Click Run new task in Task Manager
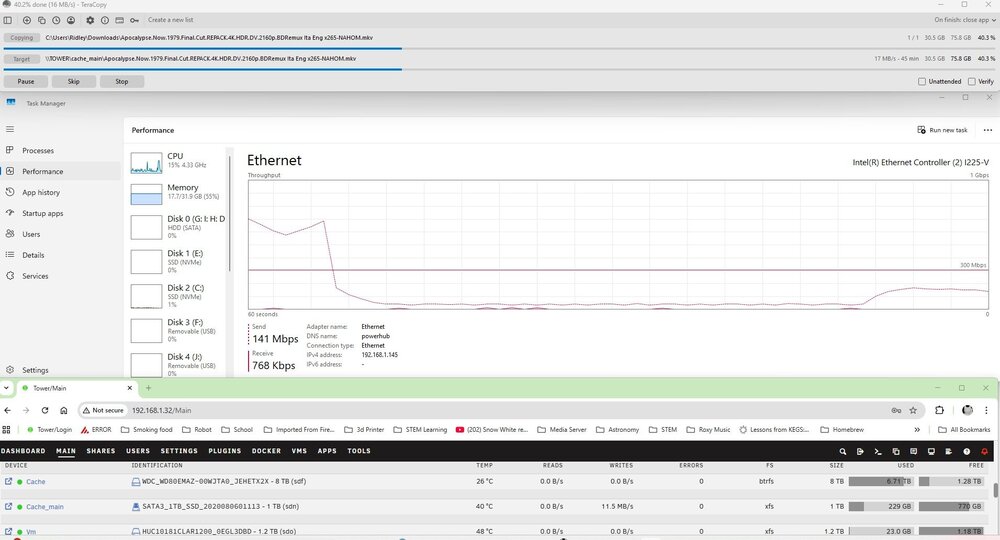1000x540 pixels. click(943, 130)
